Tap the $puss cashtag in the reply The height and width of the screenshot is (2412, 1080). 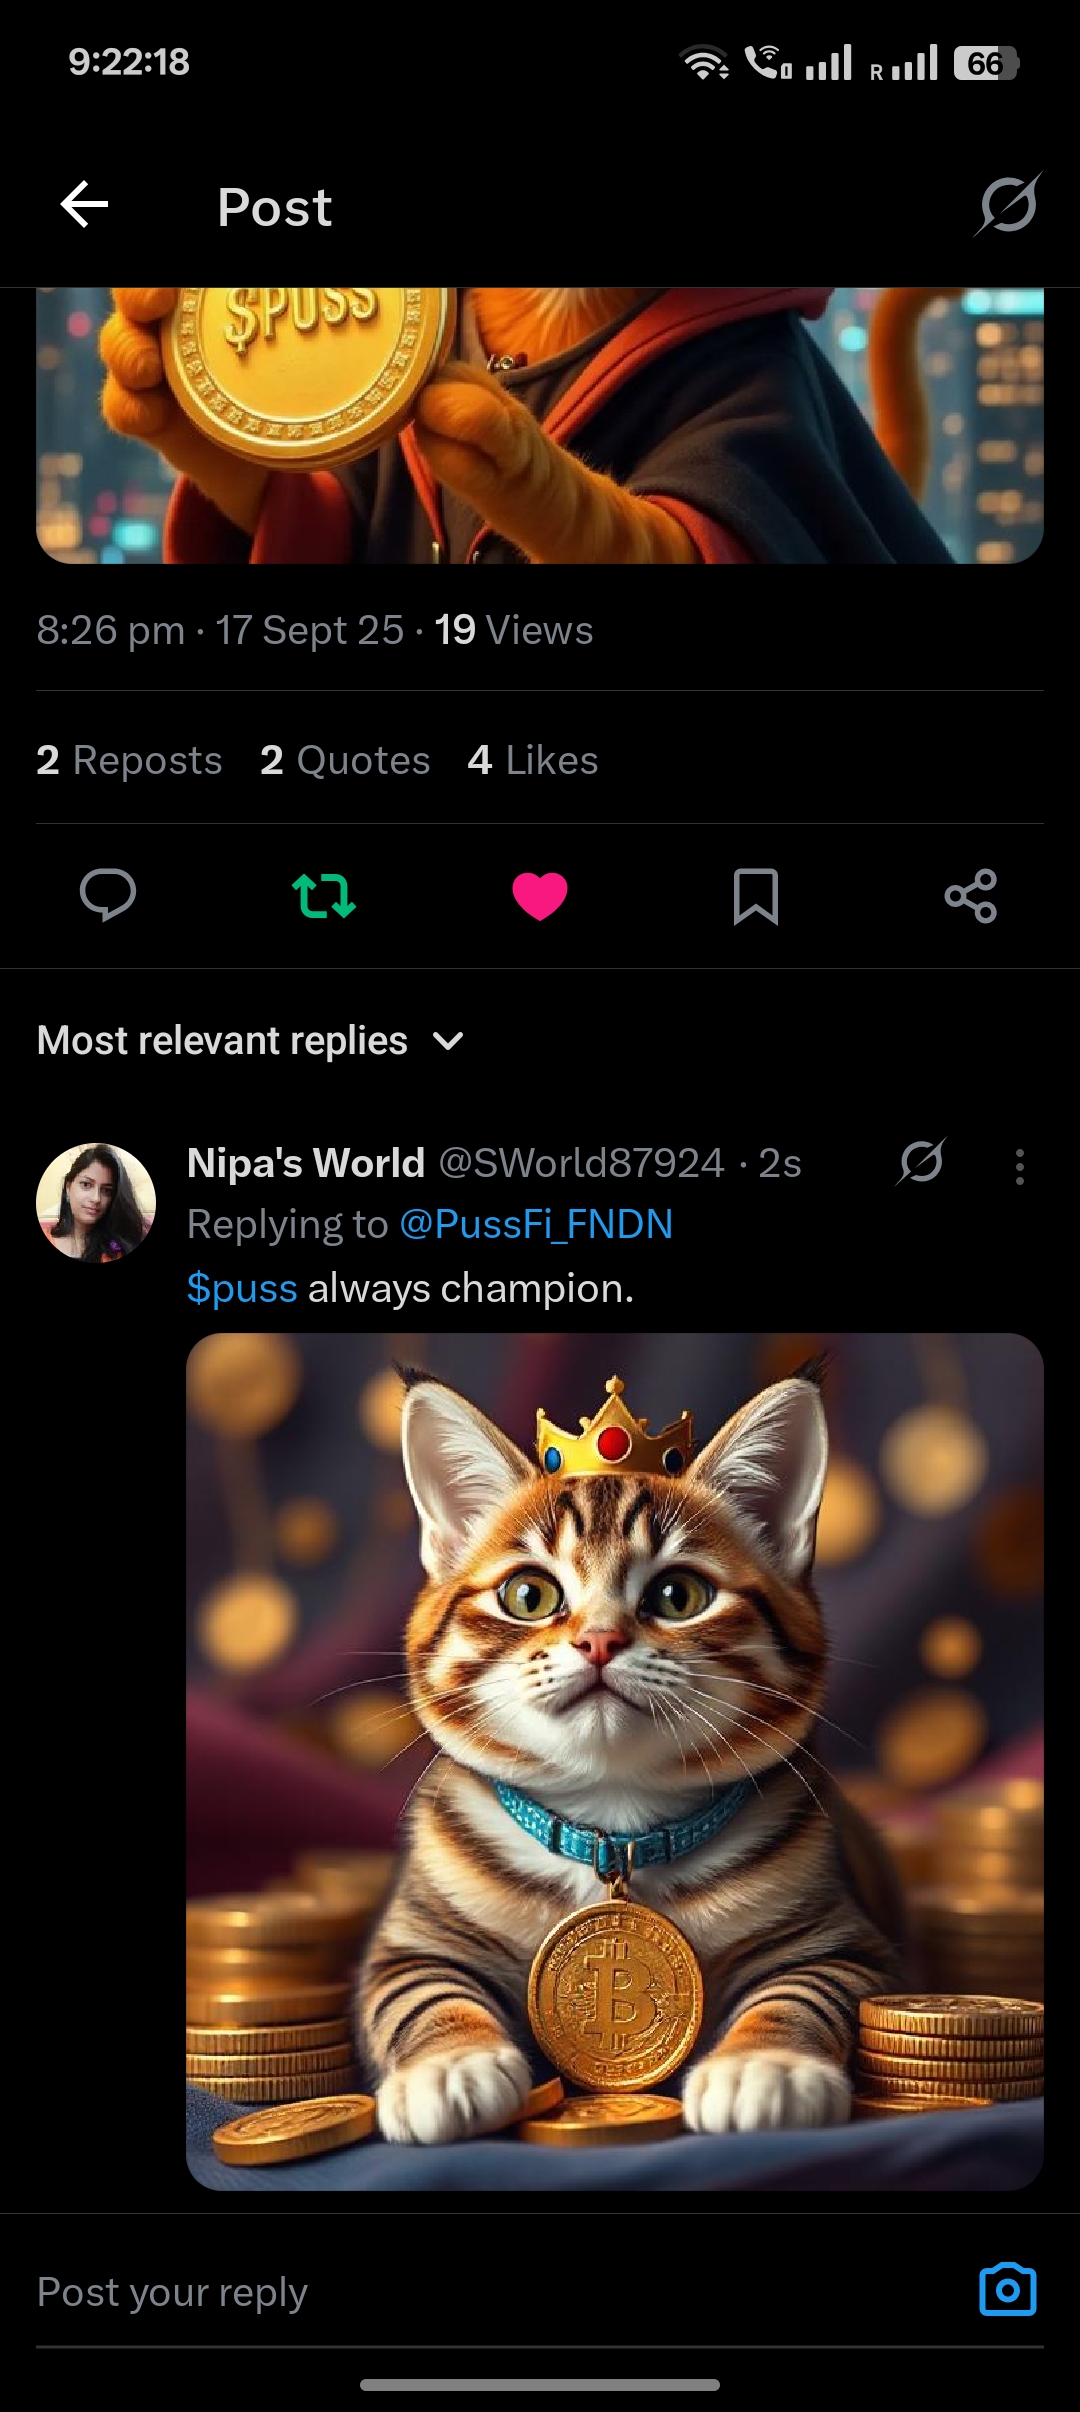point(242,1289)
